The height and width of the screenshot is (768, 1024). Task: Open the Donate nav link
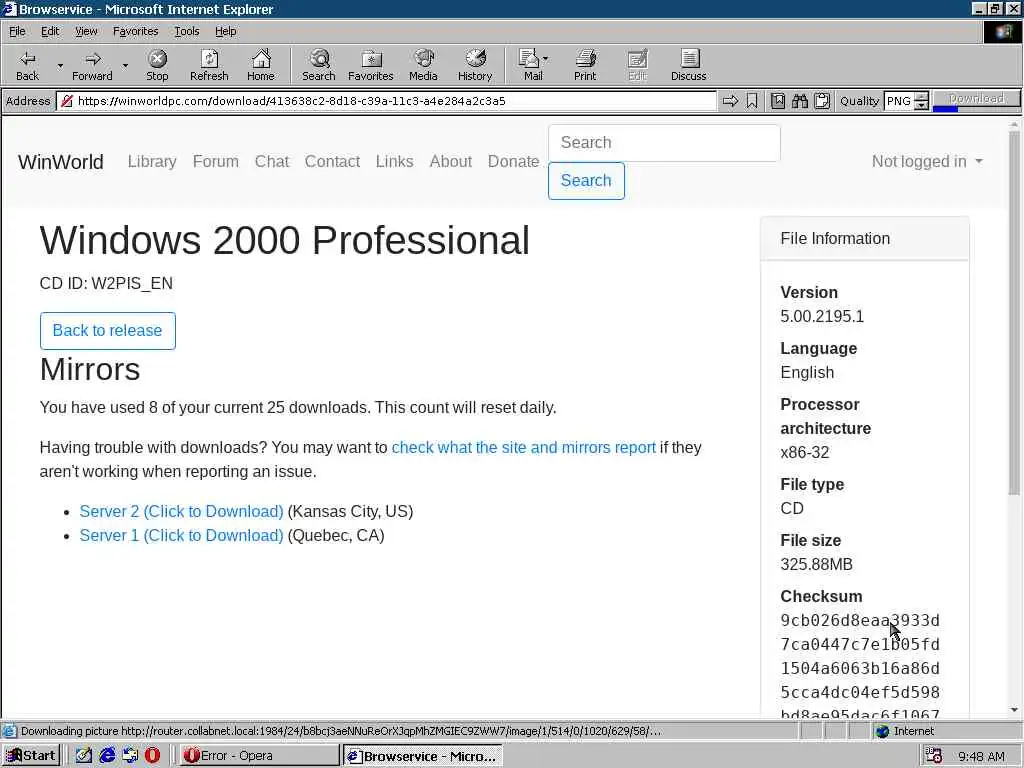tap(513, 161)
